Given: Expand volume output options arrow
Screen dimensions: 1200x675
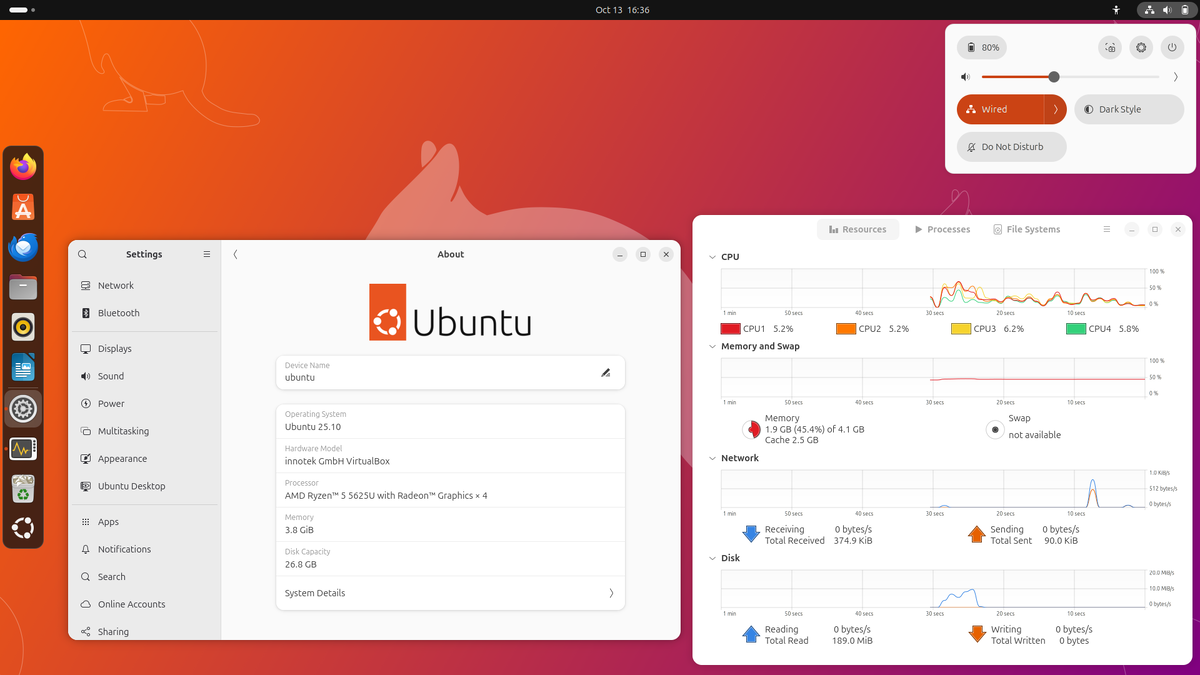Looking at the screenshot, I should 1175,77.
